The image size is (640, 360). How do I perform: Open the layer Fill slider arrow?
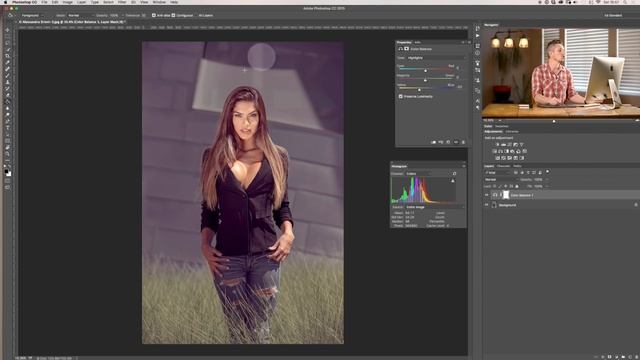click(x=547, y=186)
